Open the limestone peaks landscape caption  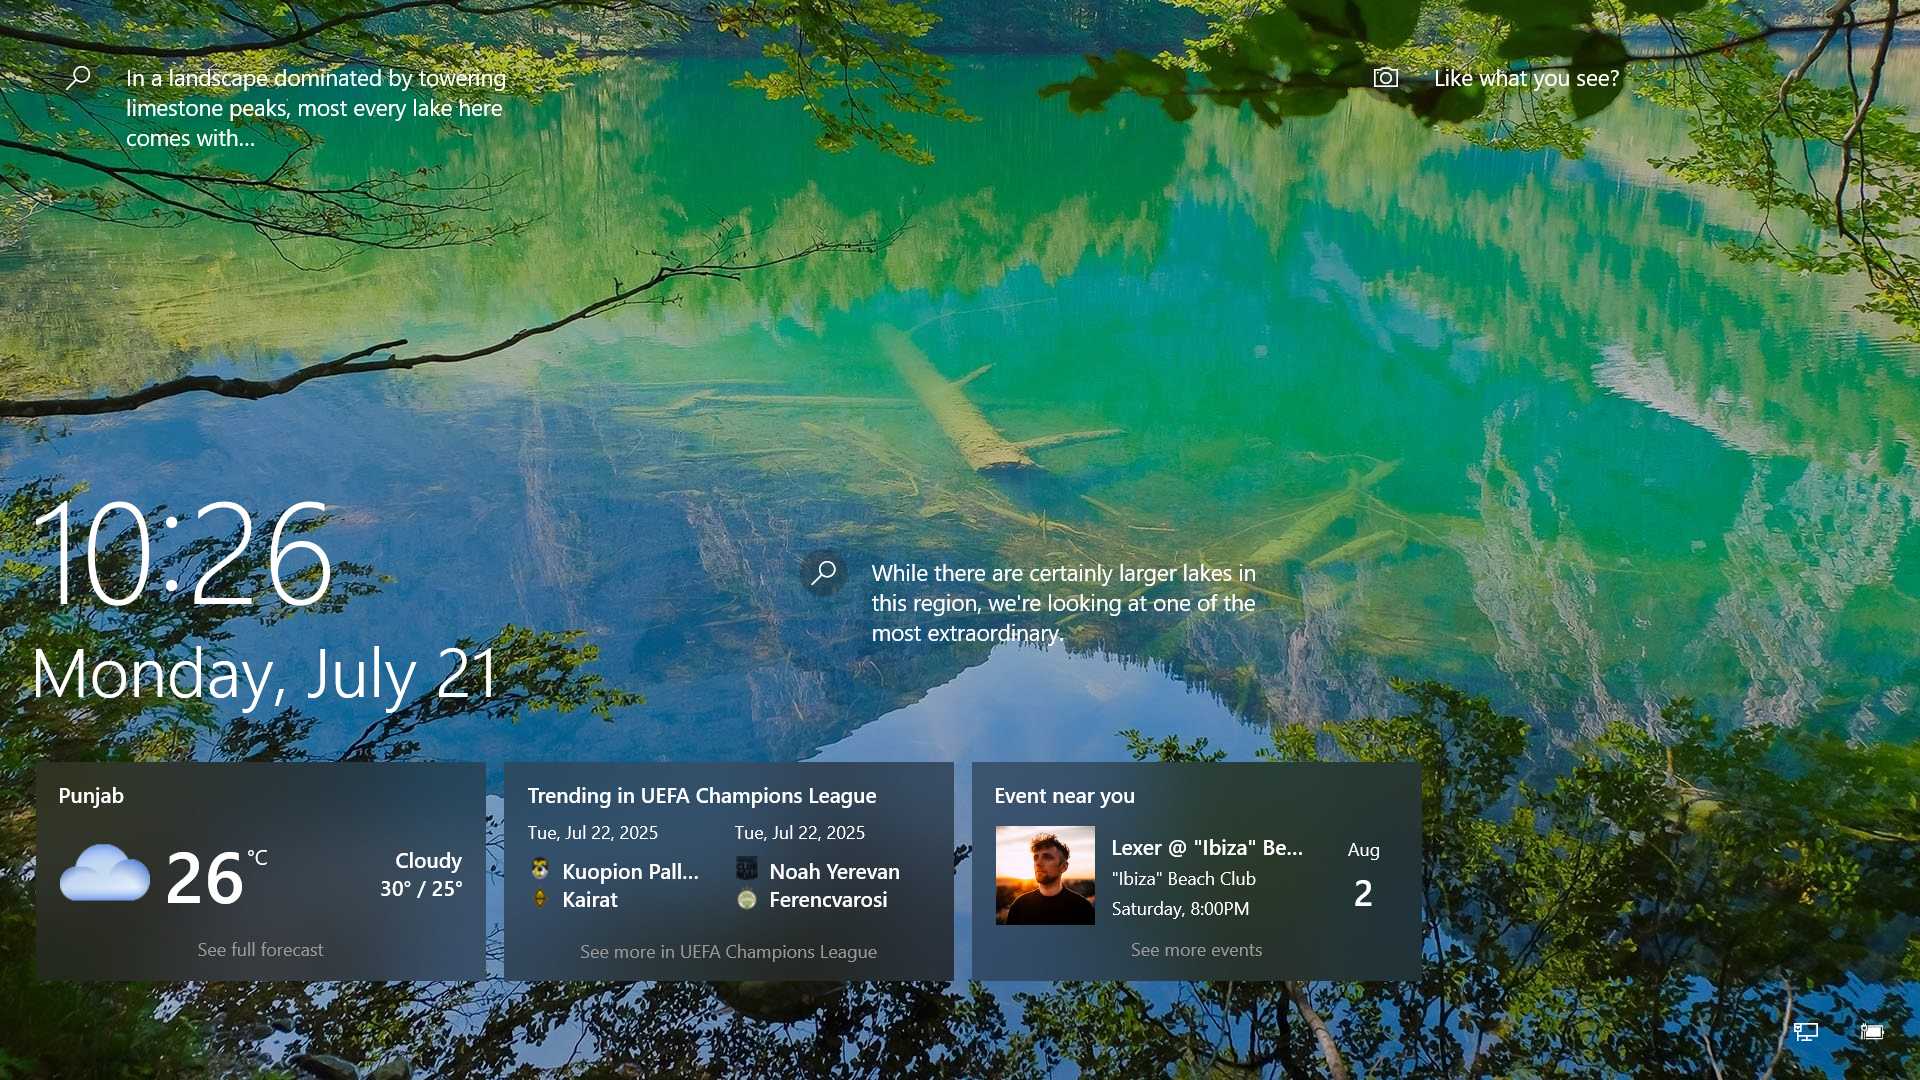tap(316, 108)
